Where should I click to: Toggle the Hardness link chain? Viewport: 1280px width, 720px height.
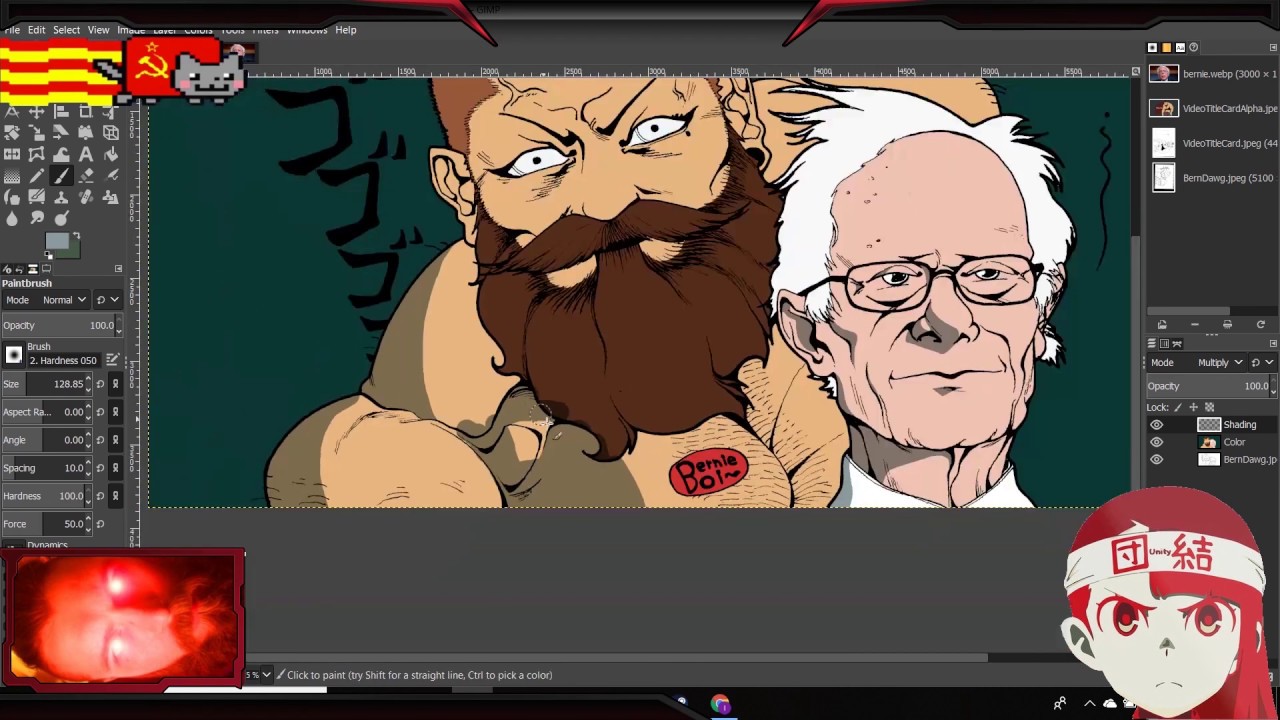point(115,496)
